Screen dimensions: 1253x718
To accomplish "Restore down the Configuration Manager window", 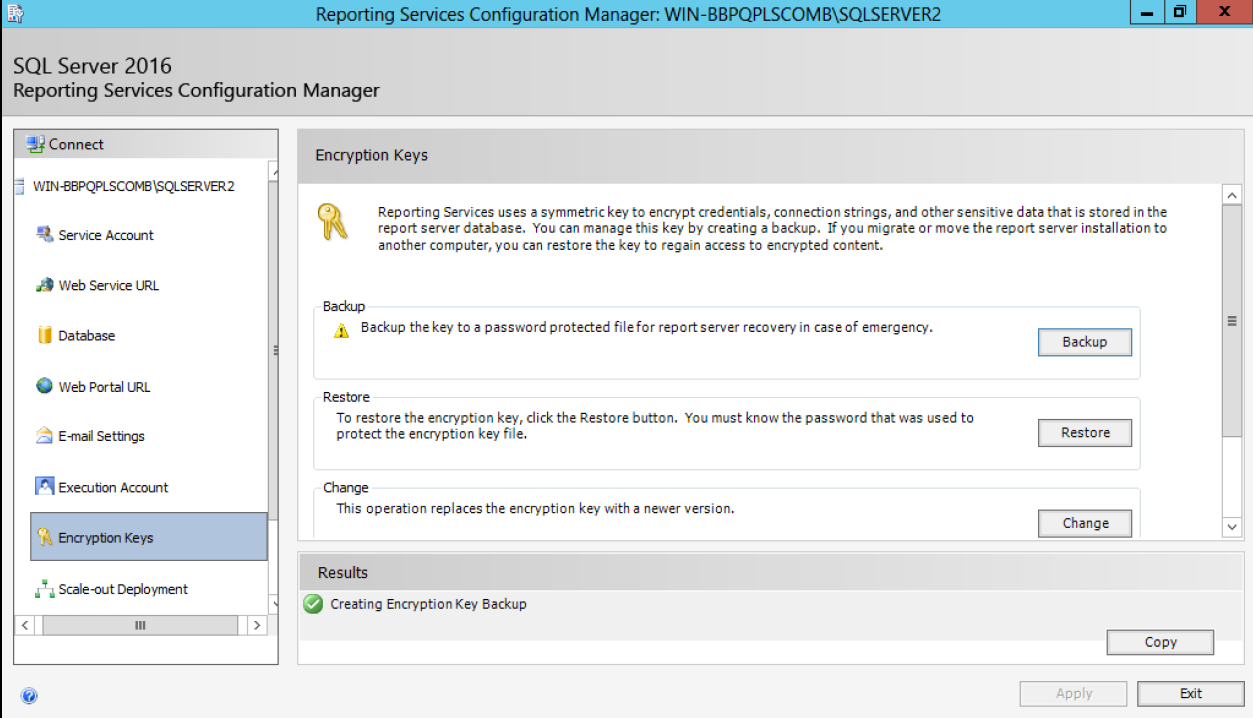I will point(1180,12).
